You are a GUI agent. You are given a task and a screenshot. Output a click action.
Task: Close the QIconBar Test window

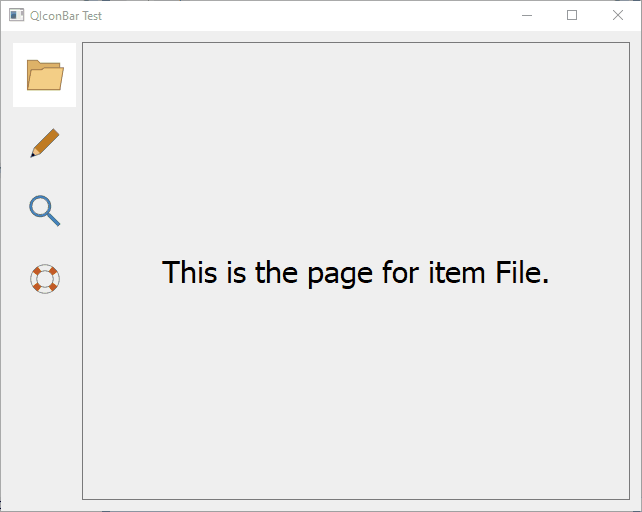(x=618, y=16)
